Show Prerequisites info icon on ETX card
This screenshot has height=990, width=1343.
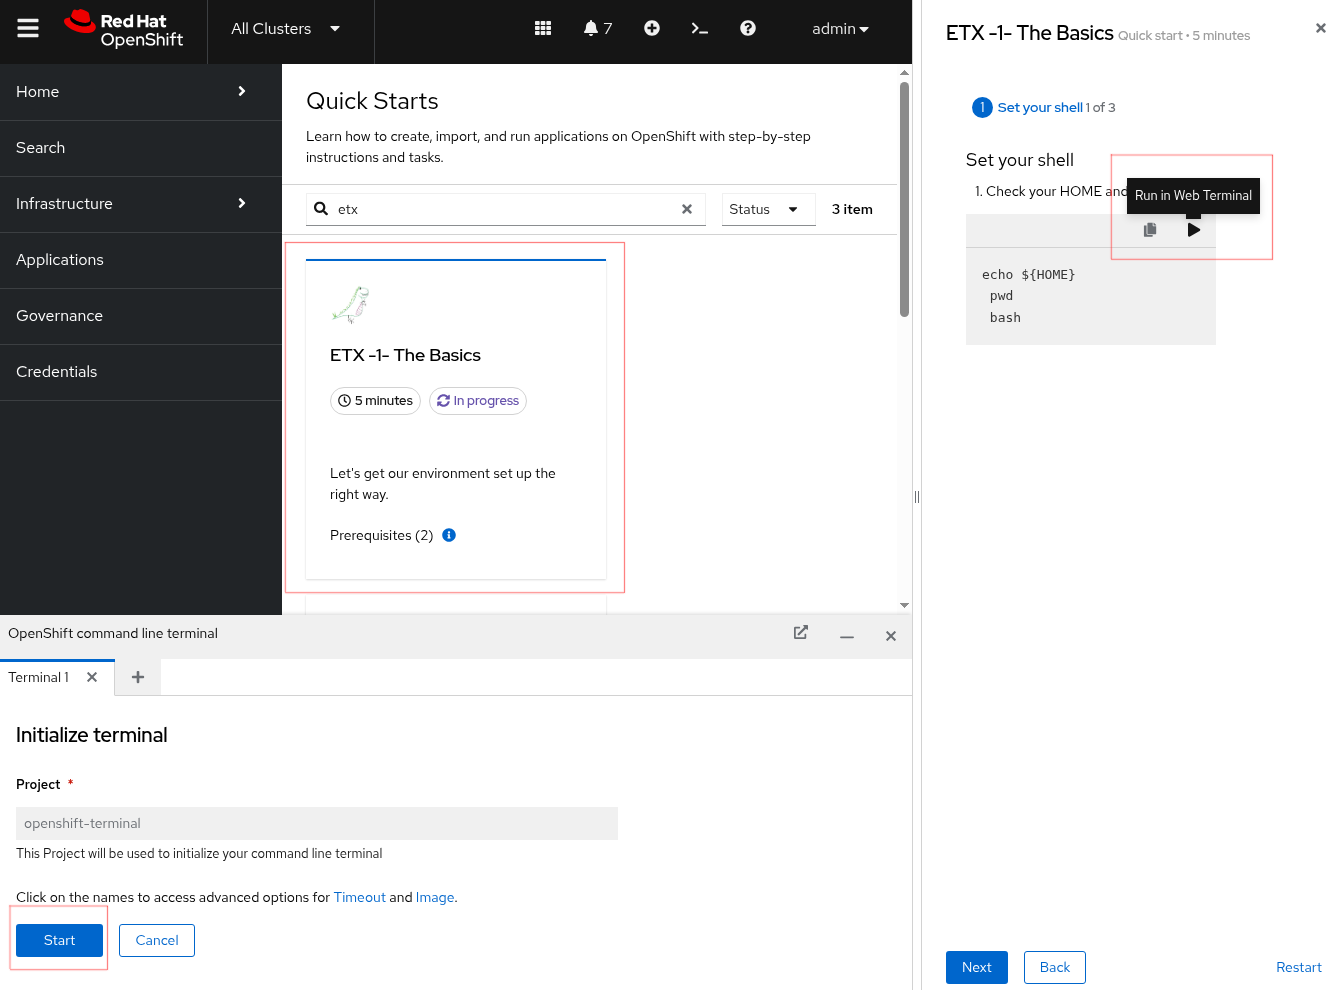[x=449, y=535]
